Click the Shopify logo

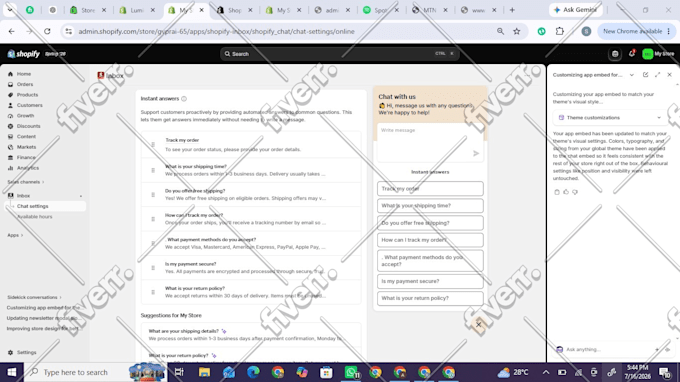tap(23, 54)
